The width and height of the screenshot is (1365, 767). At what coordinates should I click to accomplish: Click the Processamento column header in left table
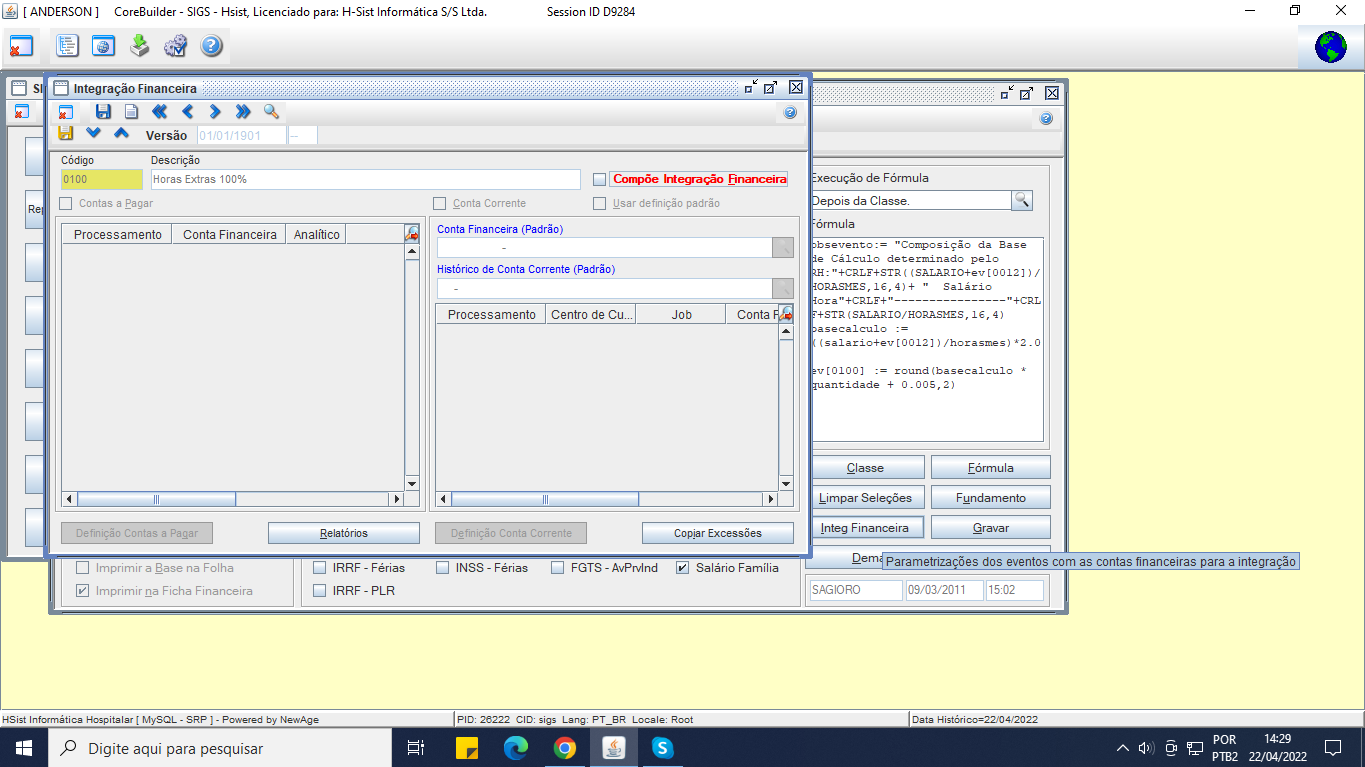click(117, 234)
